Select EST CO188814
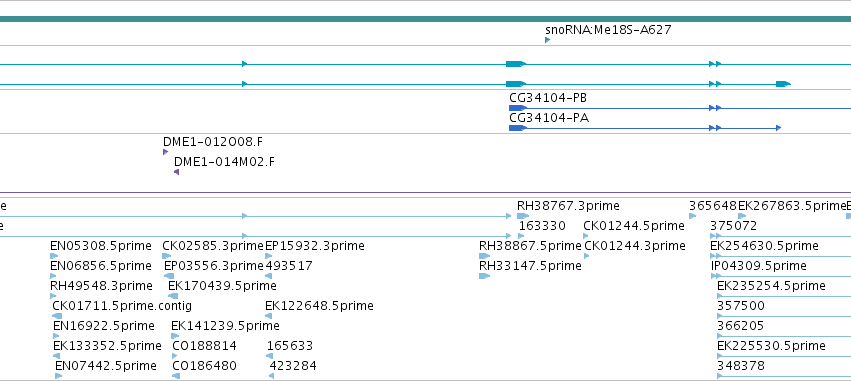 tap(205, 346)
